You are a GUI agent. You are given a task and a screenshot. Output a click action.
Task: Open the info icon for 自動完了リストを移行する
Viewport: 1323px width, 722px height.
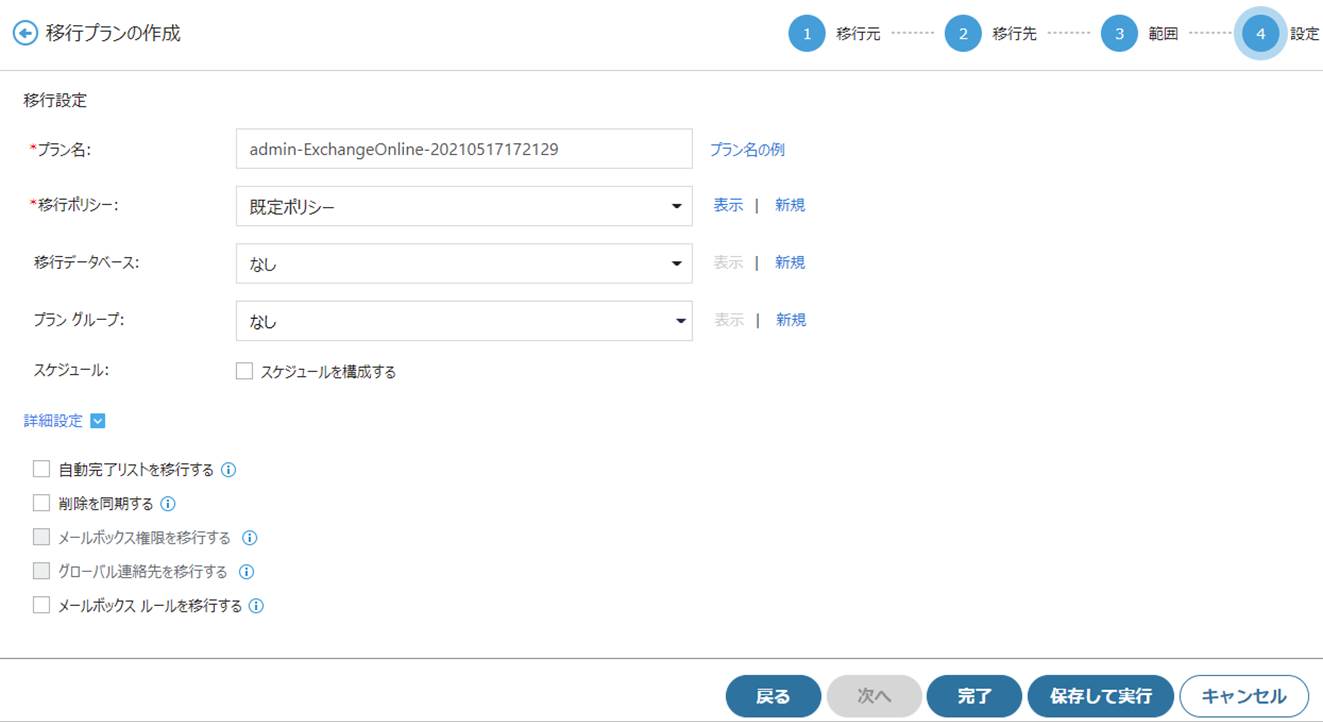coord(228,469)
